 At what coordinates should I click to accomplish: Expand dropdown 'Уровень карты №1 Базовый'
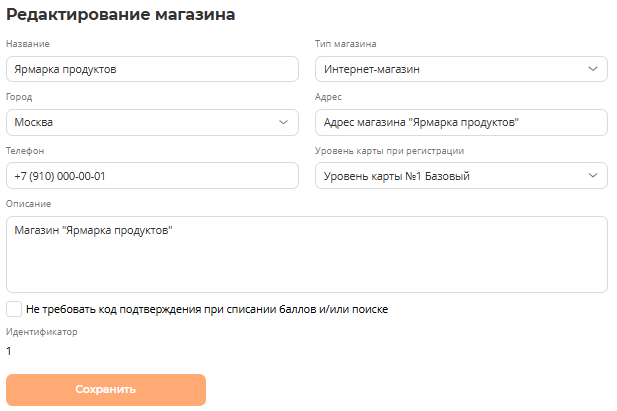pyautogui.click(x=450, y=176)
